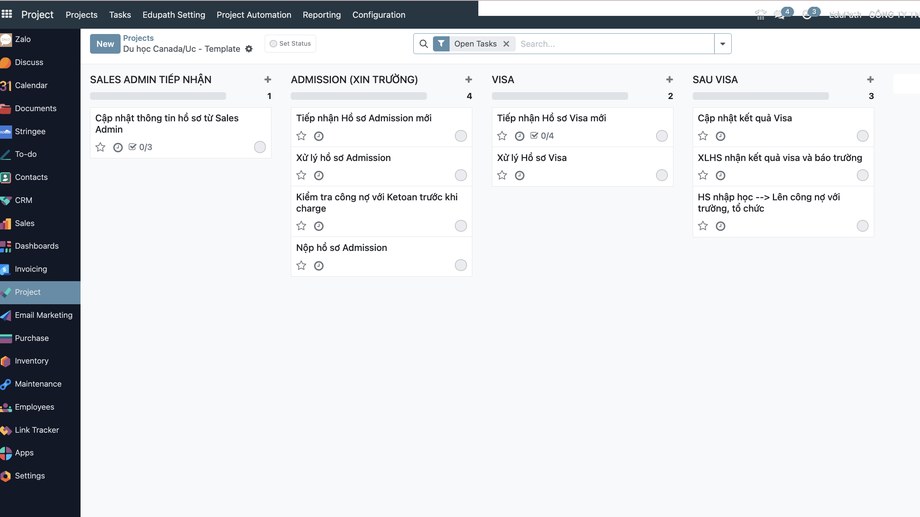Image resolution: width=920 pixels, height=517 pixels.
Task: Open To-do app from sidebar
Action: [x=40, y=154]
